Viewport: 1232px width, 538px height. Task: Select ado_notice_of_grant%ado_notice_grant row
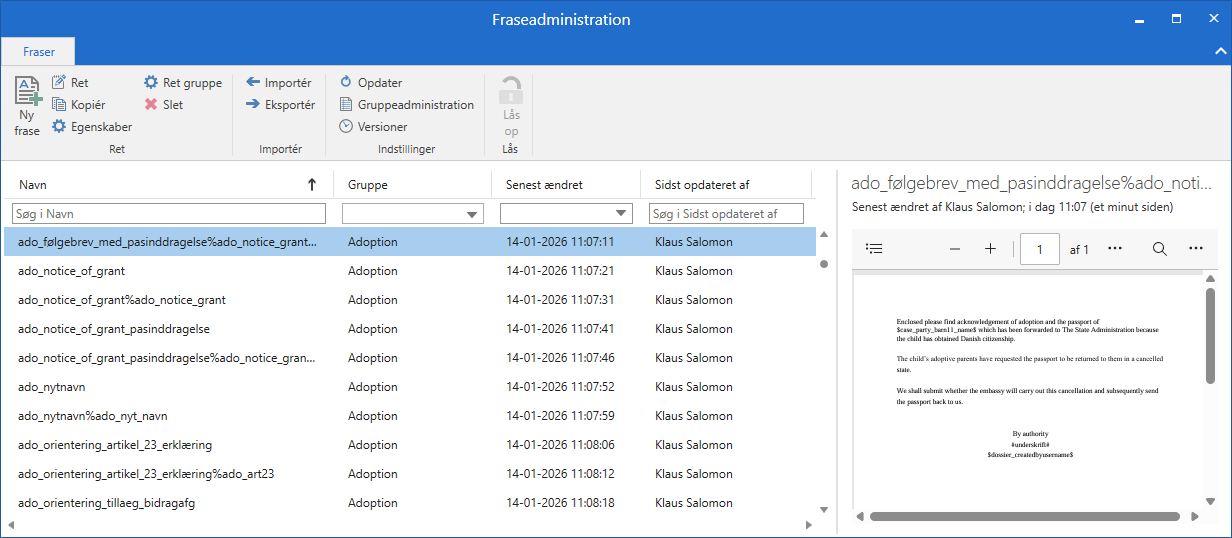coord(410,300)
